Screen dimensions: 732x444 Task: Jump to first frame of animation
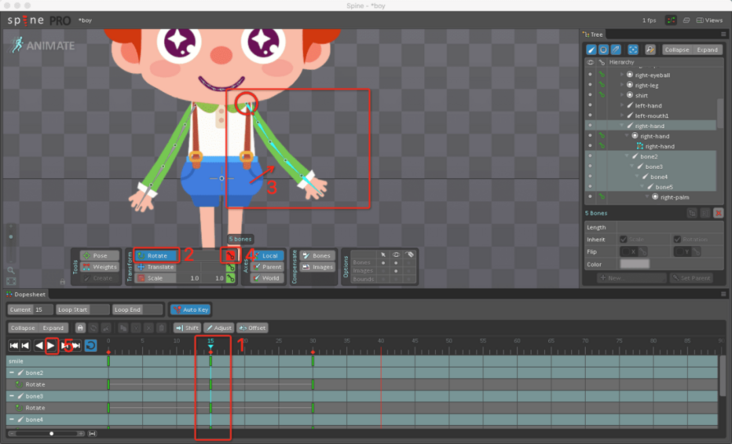tap(14, 345)
